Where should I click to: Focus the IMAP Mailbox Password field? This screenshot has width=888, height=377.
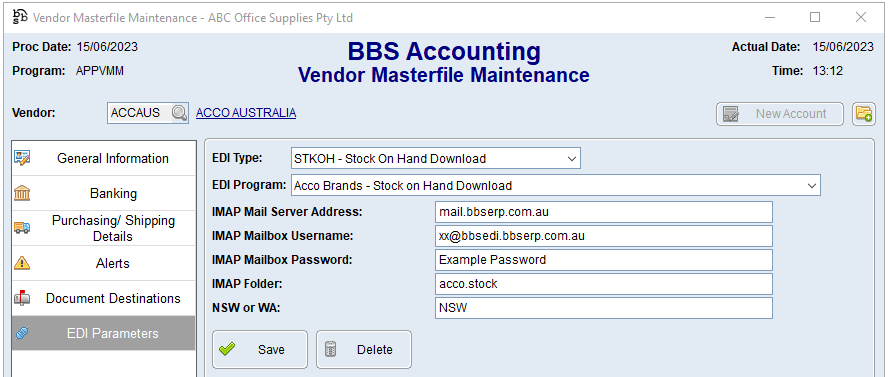(604, 260)
